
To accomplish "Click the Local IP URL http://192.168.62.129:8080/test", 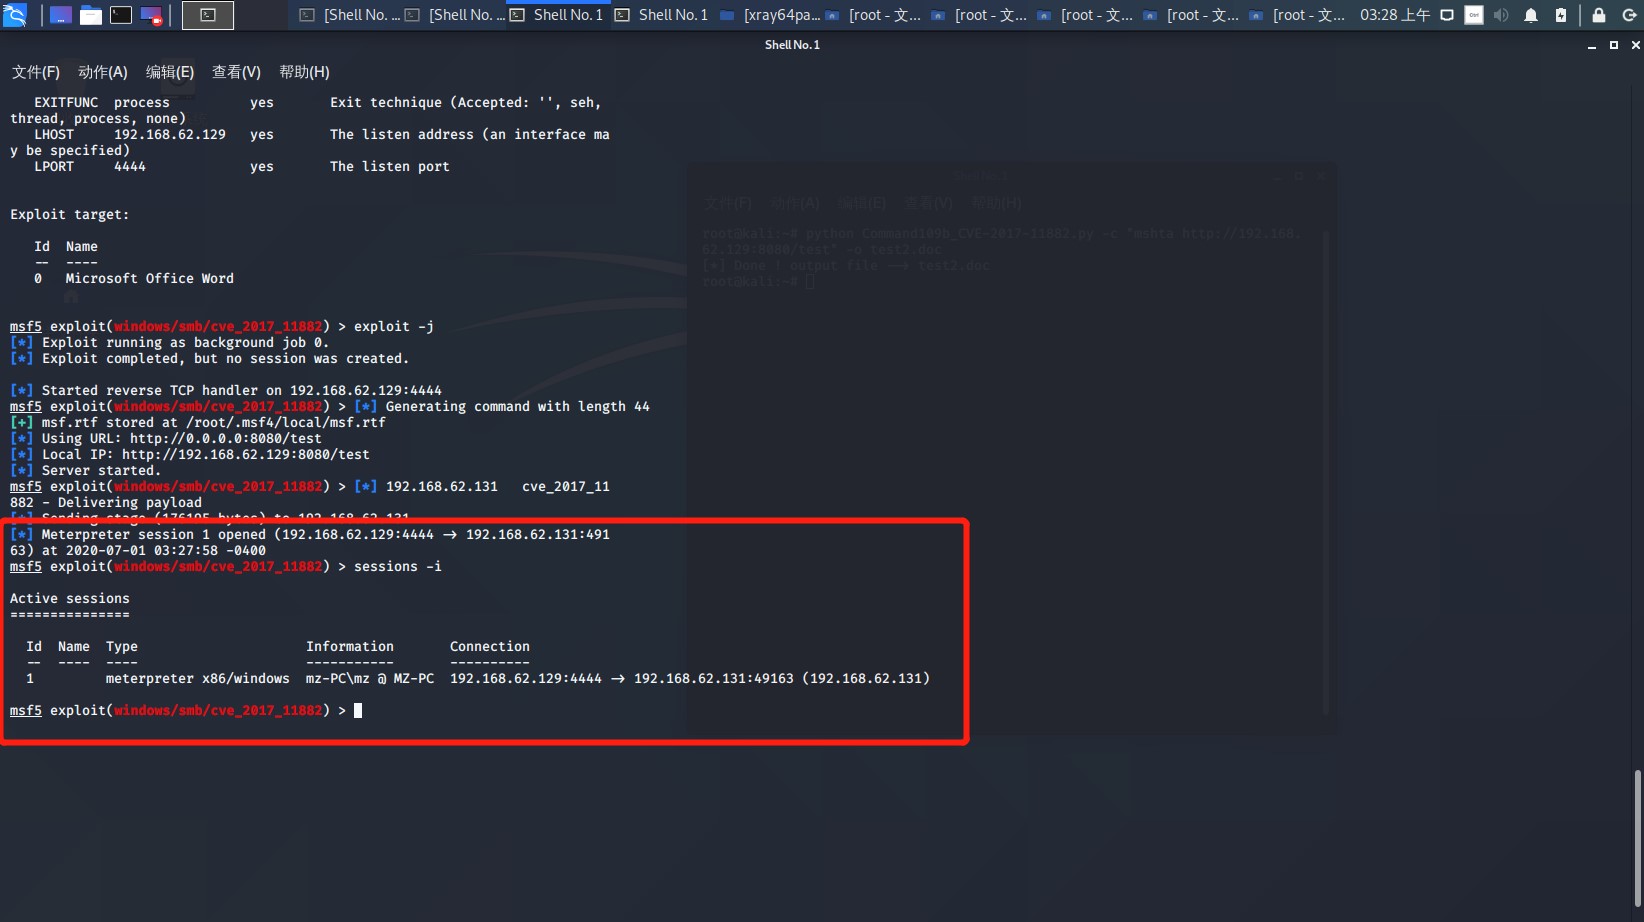I will 246,454.
